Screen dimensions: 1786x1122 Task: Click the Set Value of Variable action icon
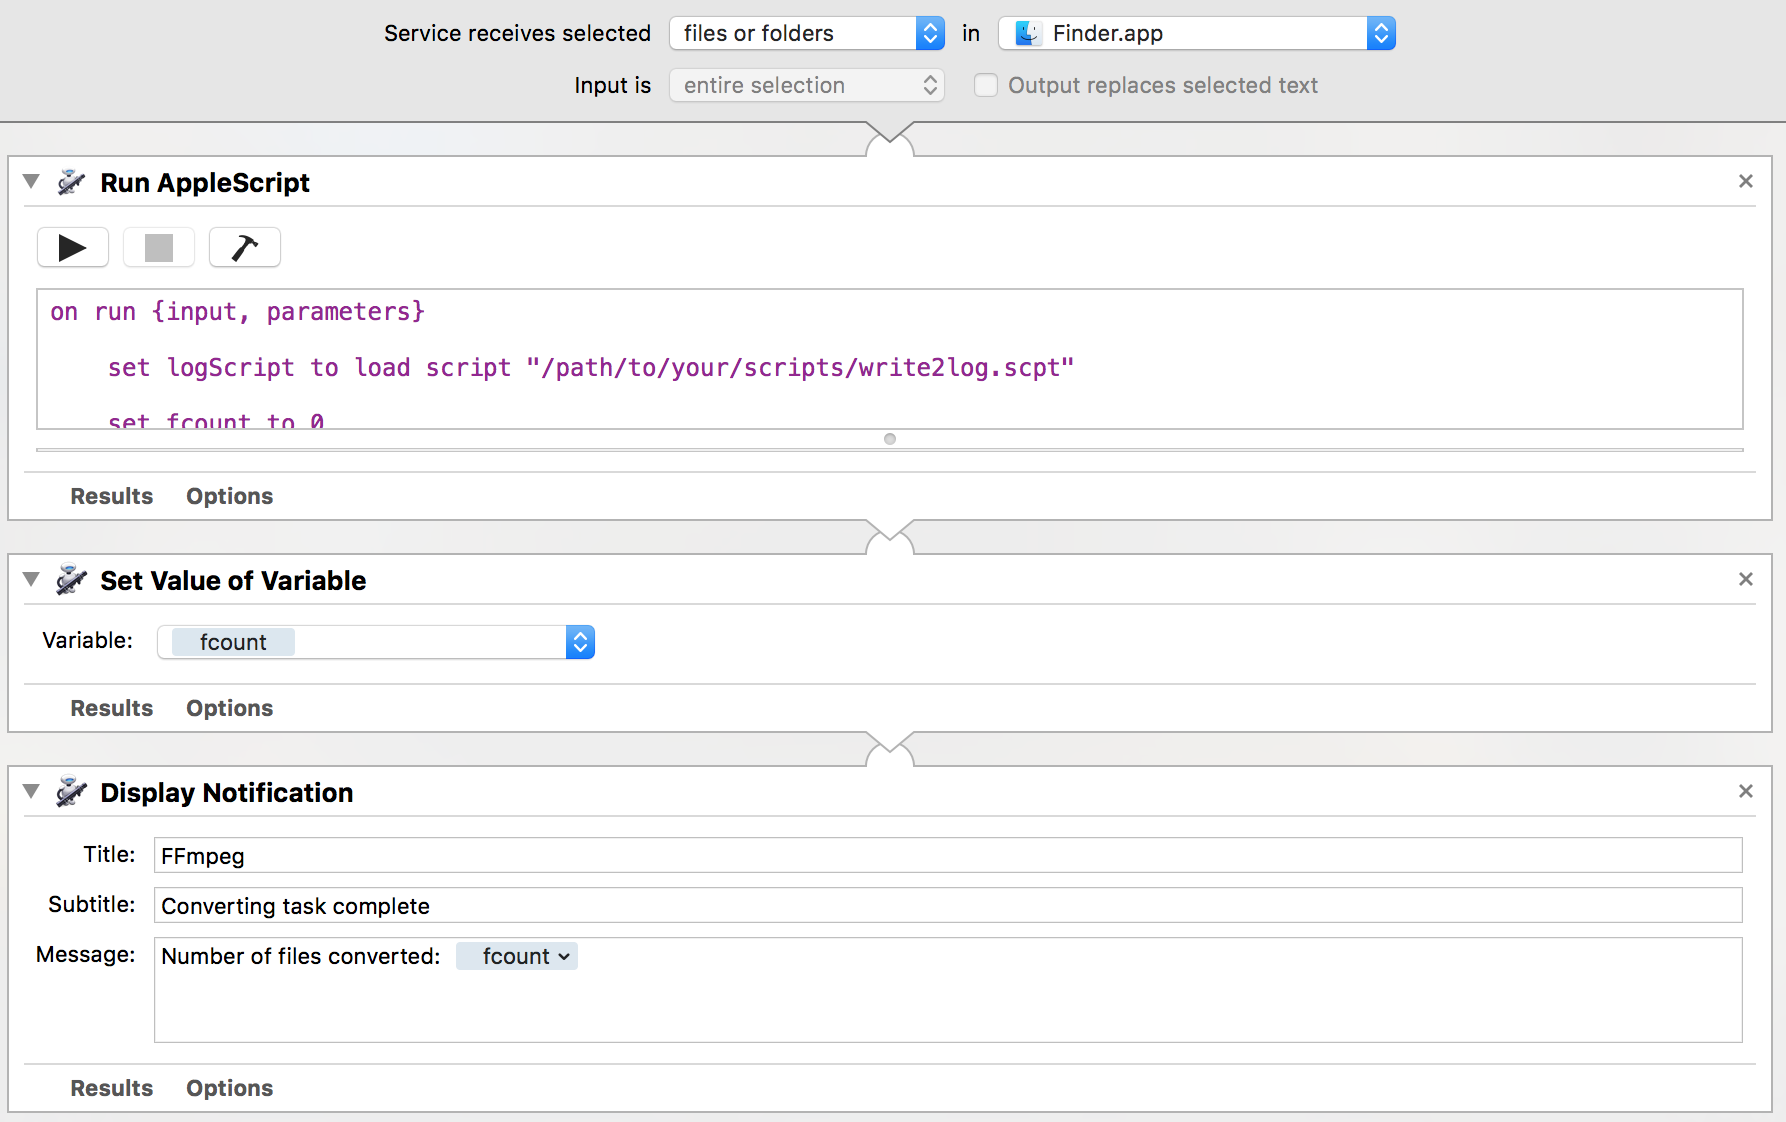click(x=71, y=580)
